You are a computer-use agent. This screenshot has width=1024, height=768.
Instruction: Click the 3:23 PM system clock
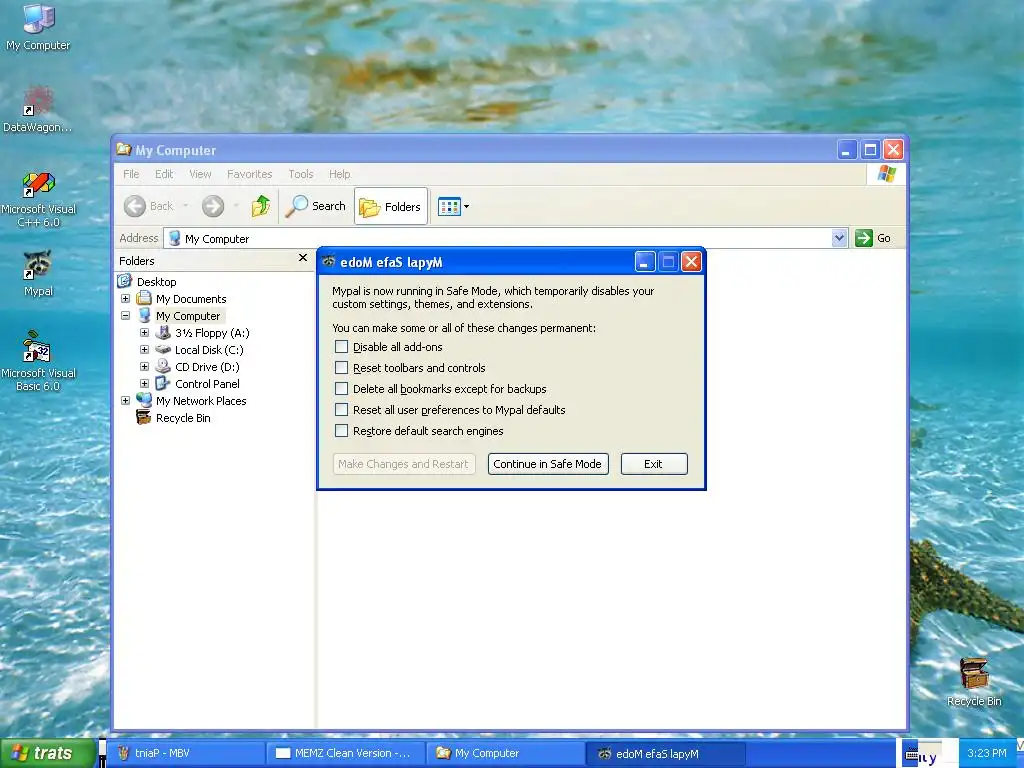(x=986, y=753)
